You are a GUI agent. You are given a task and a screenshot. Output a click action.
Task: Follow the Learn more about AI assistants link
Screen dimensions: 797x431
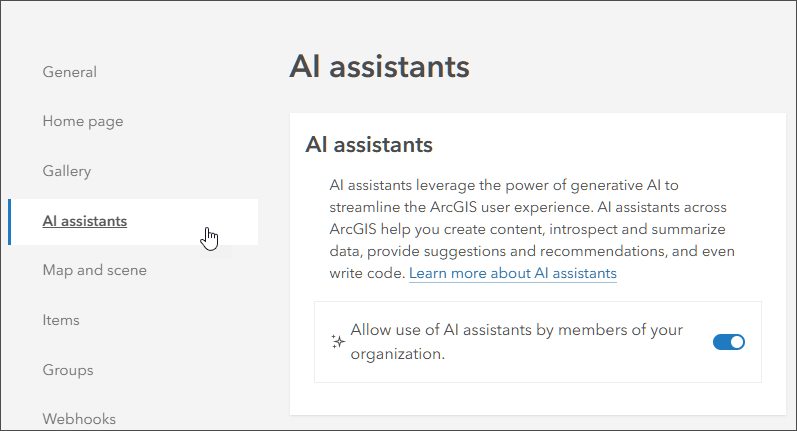click(x=513, y=273)
